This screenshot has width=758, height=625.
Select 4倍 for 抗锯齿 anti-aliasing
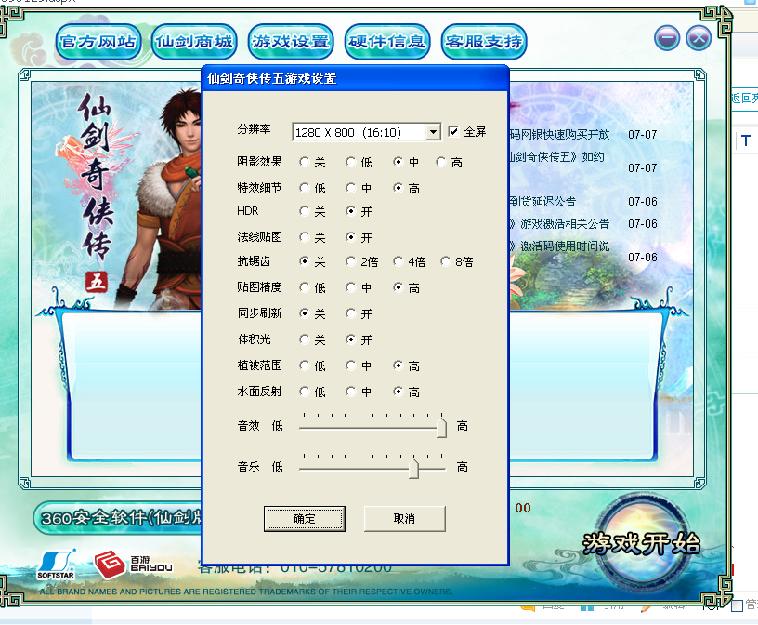coord(397,262)
